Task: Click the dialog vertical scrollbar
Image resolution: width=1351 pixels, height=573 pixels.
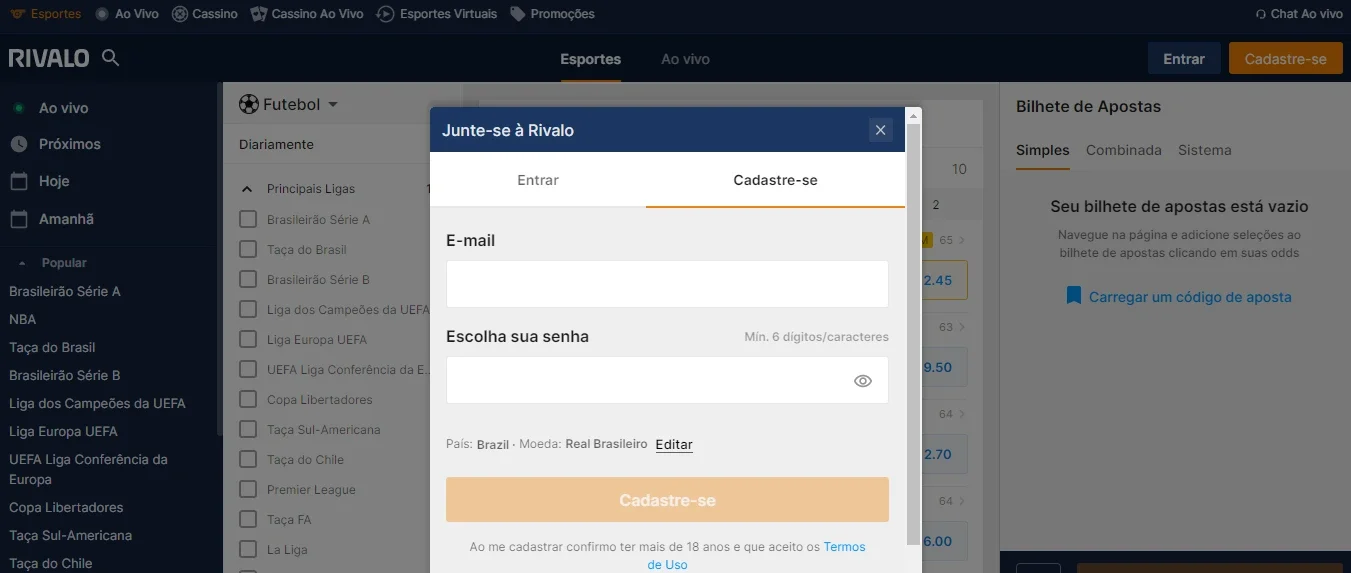Action: [x=912, y=335]
